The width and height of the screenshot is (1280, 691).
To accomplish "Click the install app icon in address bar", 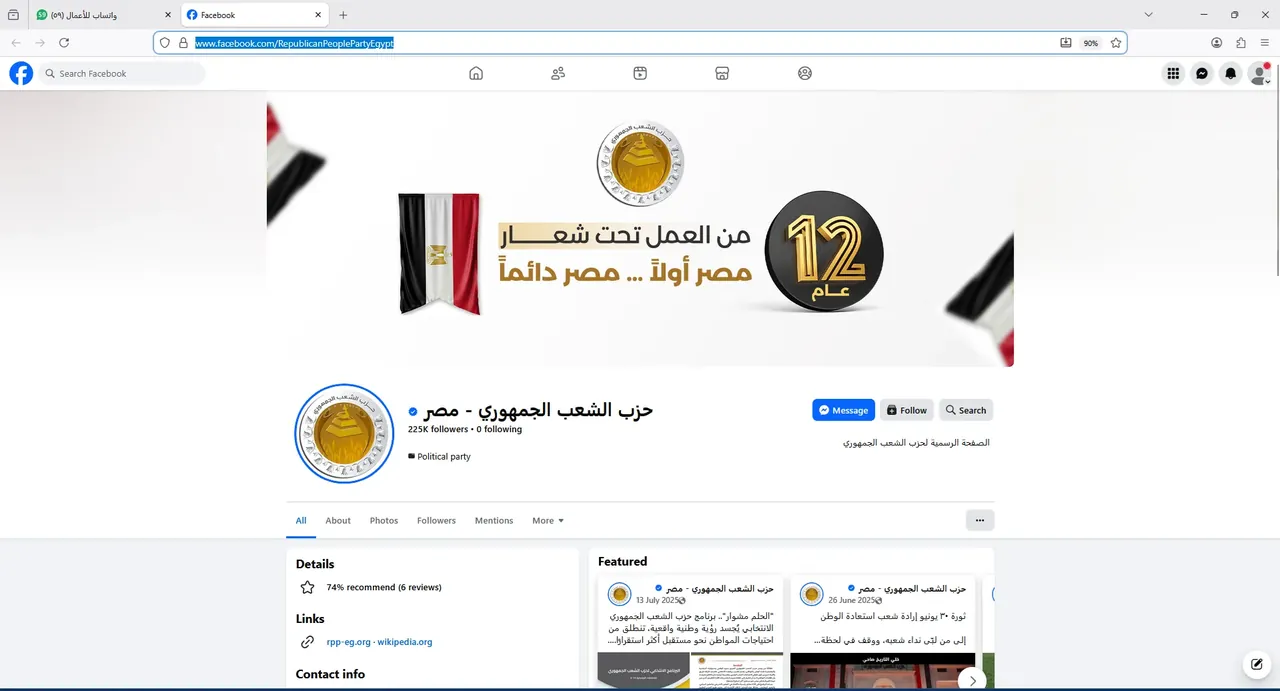I will pos(1066,43).
